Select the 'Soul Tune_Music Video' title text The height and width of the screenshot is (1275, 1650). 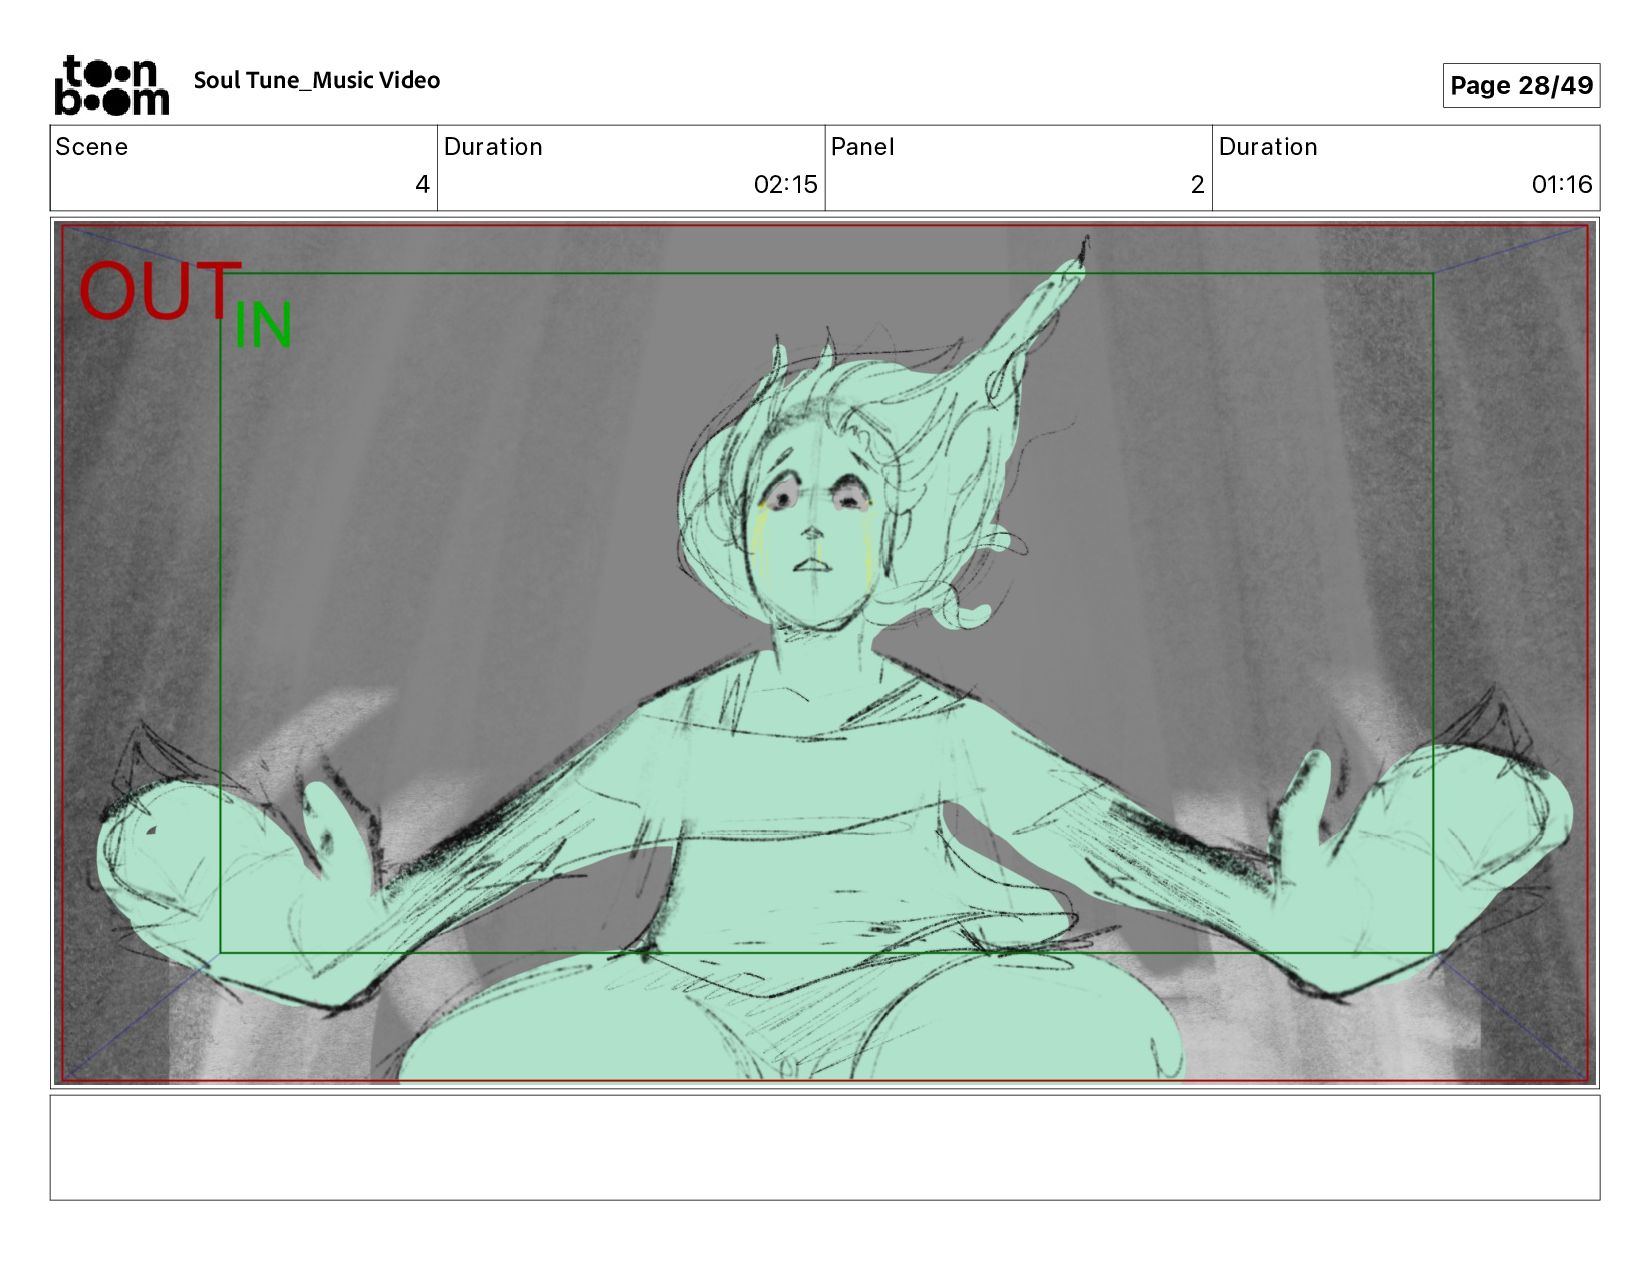pyautogui.click(x=317, y=81)
